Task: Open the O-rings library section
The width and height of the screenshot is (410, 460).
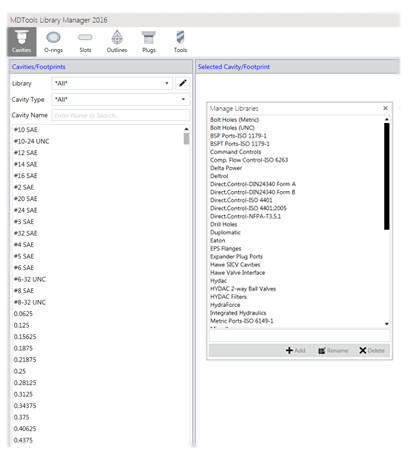Action: click(x=53, y=42)
